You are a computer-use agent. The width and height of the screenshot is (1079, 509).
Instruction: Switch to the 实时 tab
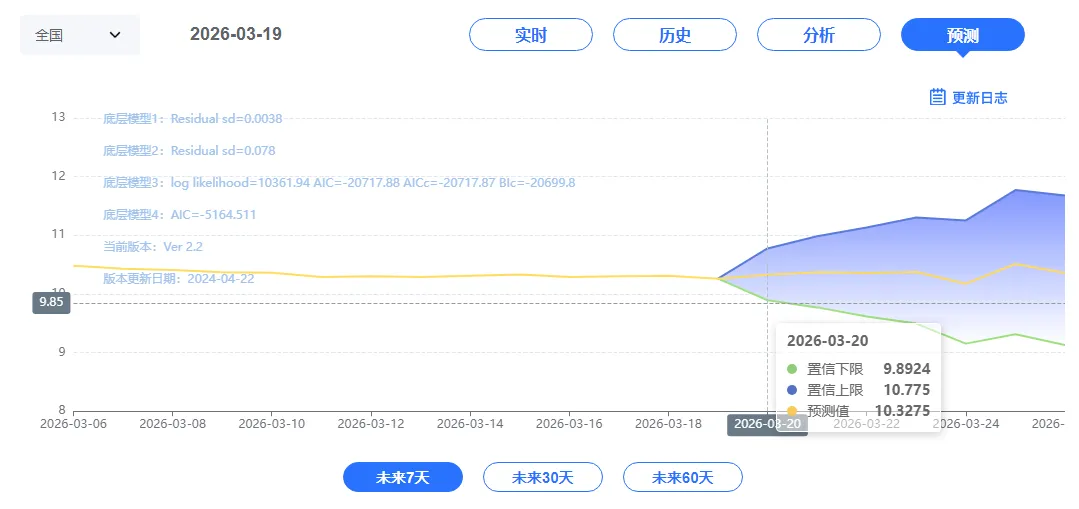click(x=531, y=35)
